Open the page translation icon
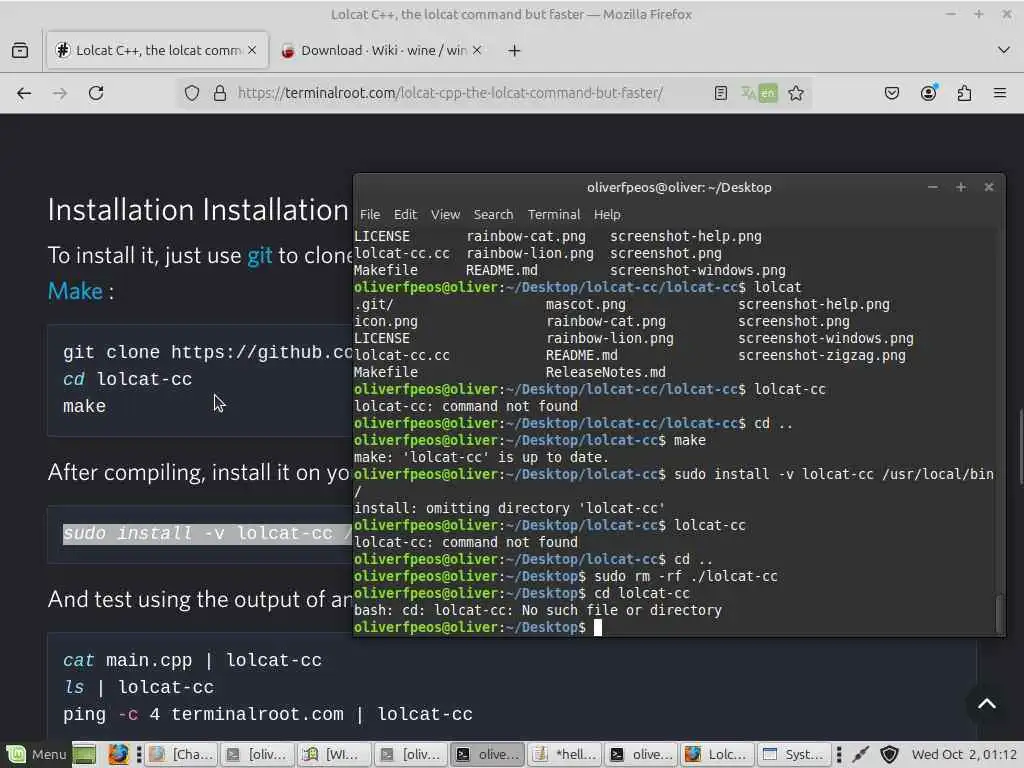 click(x=759, y=93)
